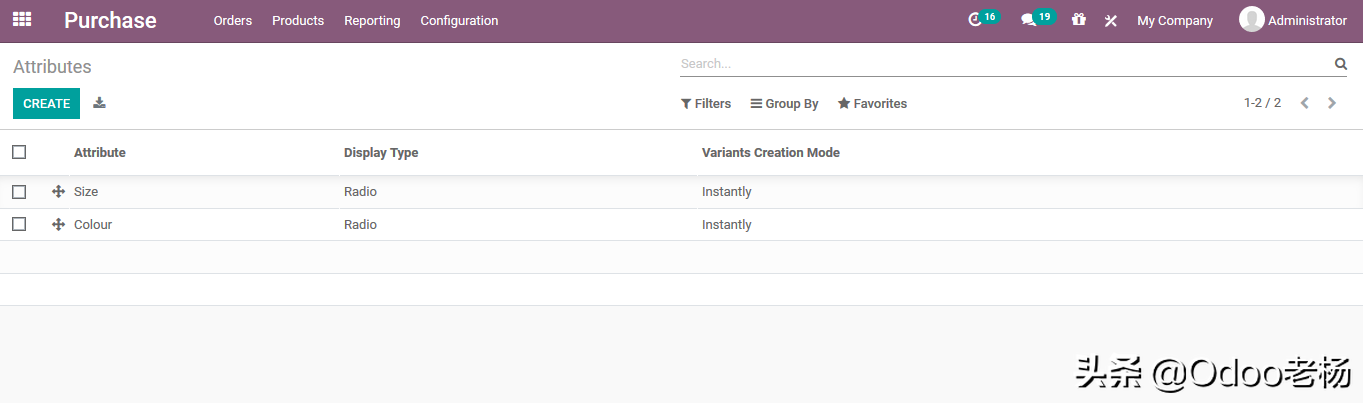Go to next page arrow
Image resolution: width=1365 pixels, height=403 pixels.
tap(1332, 103)
